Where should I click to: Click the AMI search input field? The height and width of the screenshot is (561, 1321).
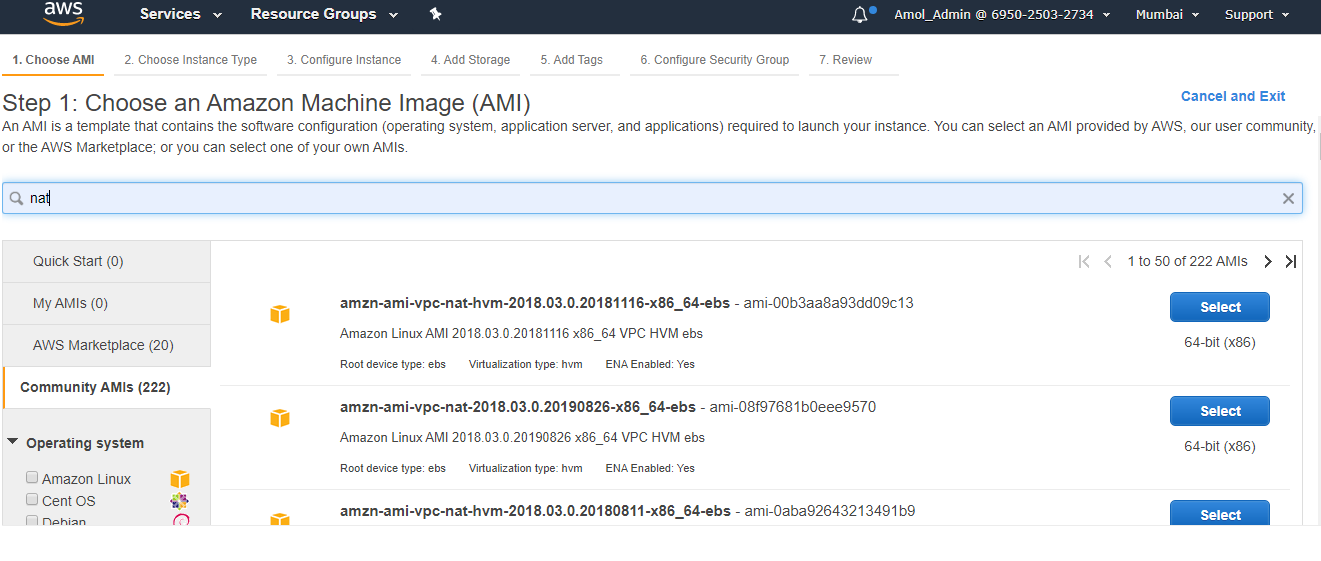pos(650,198)
